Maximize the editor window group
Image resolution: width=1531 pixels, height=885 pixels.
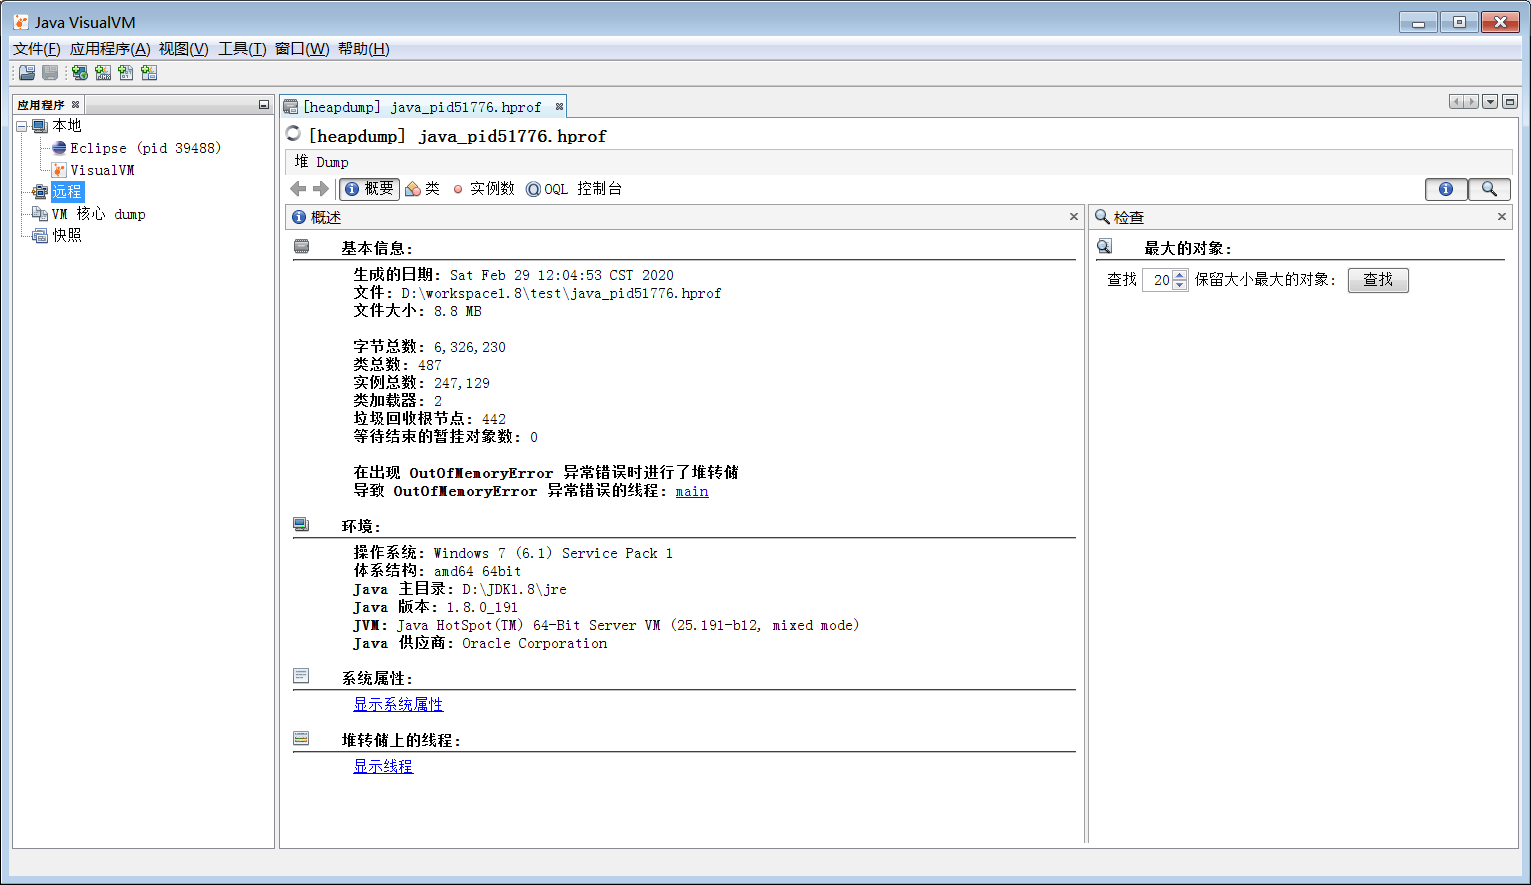tap(1510, 102)
